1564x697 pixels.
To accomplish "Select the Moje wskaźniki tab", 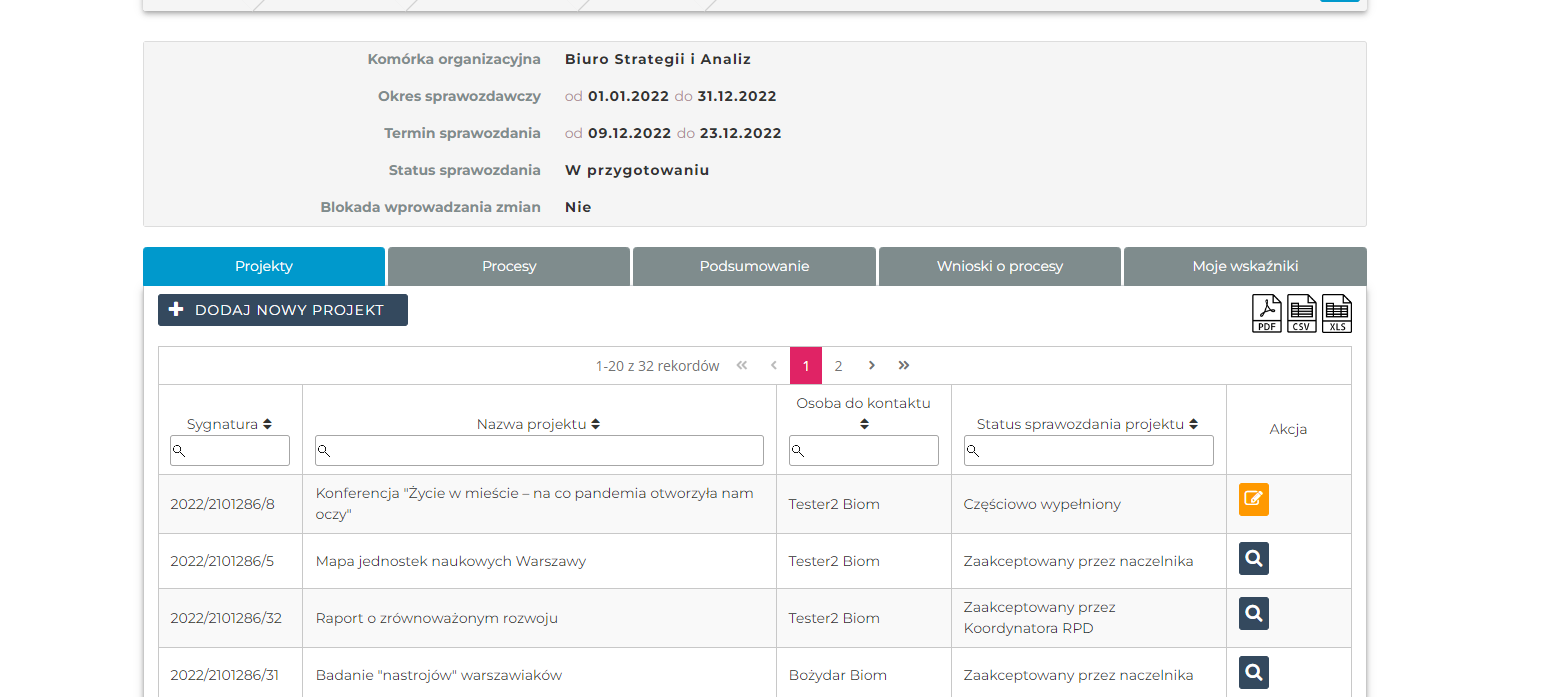I will point(1245,267).
